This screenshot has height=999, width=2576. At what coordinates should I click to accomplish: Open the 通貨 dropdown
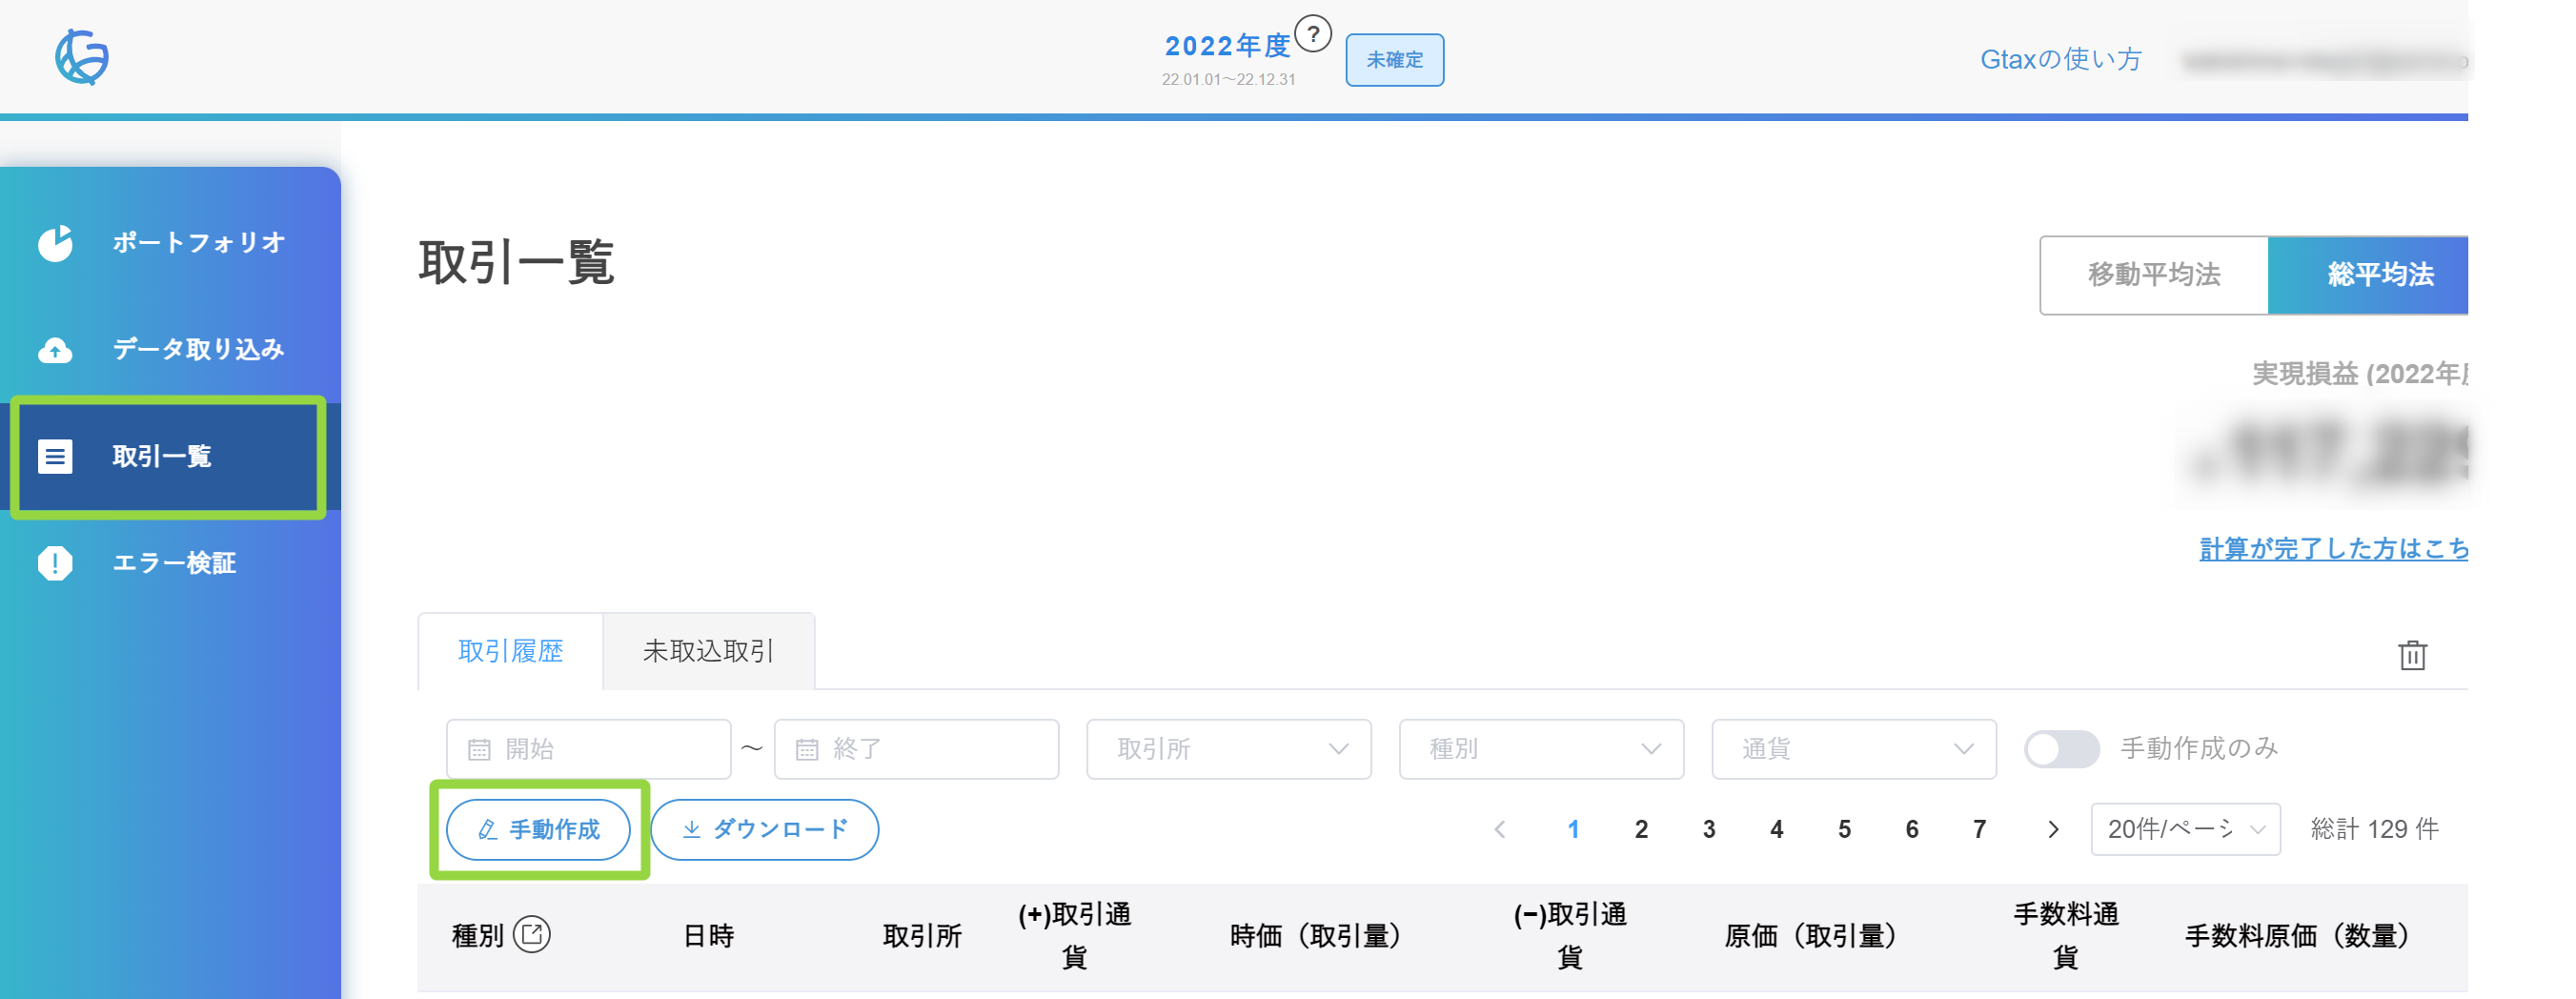pos(1854,749)
